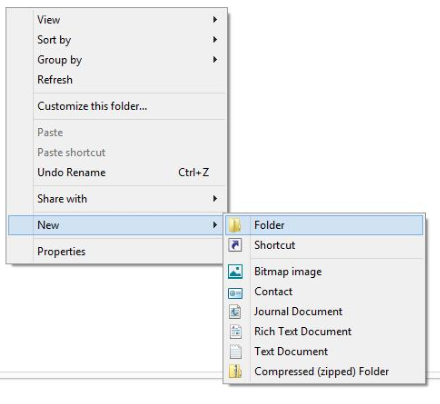This screenshot has width=440, height=404.
Task: Open the Share with submenu arrow
Action: [215, 199]
